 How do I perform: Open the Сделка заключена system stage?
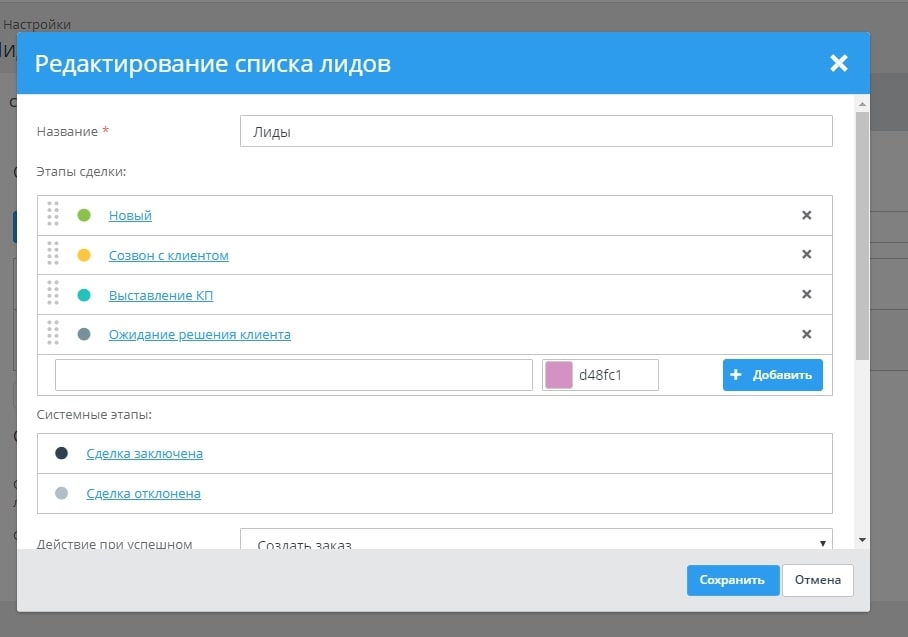click(x=145, y=453)
